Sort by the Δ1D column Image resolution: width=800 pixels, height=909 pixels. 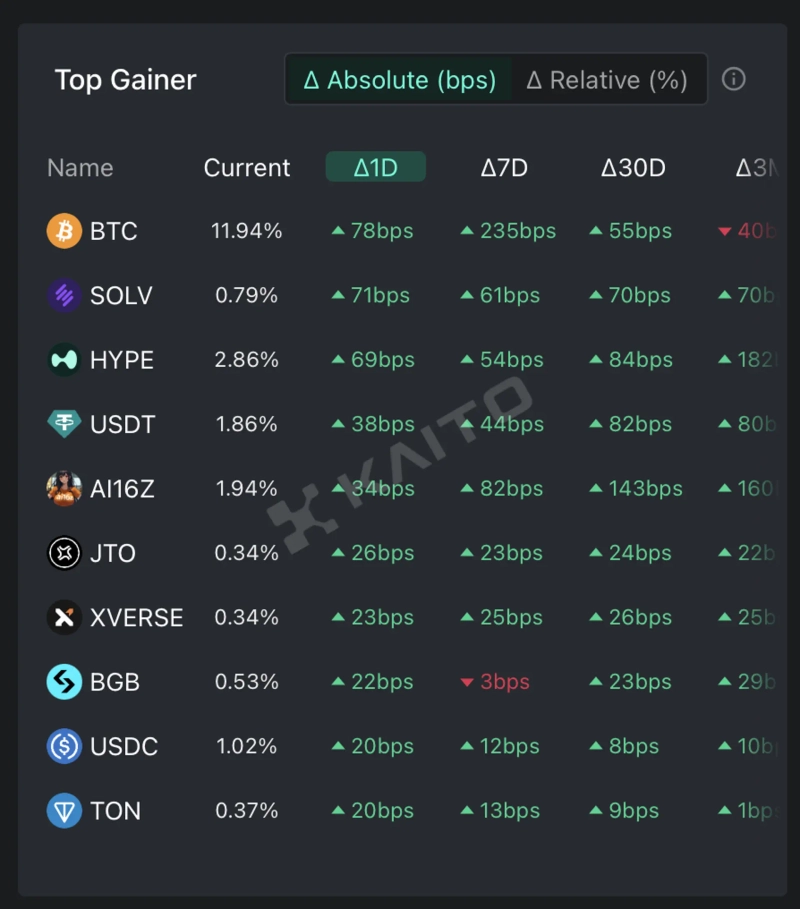376,167
